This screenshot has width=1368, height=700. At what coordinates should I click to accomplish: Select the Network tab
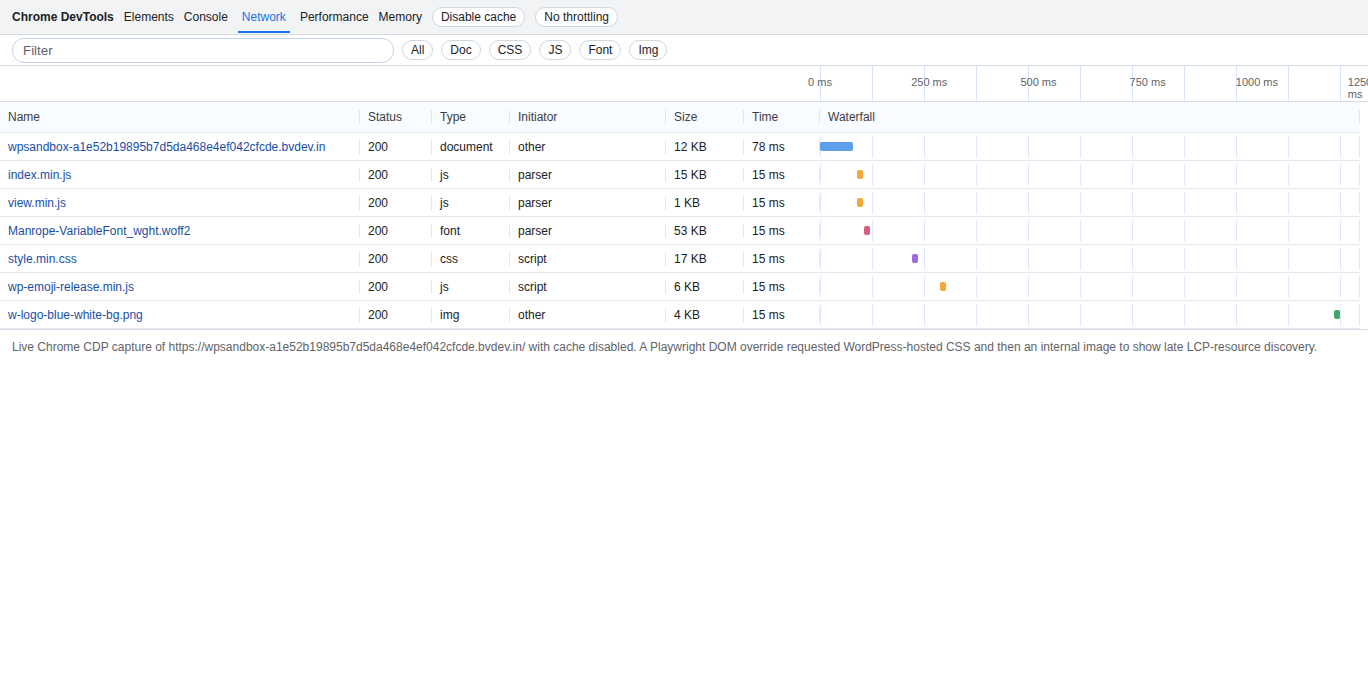pos(264,17)
